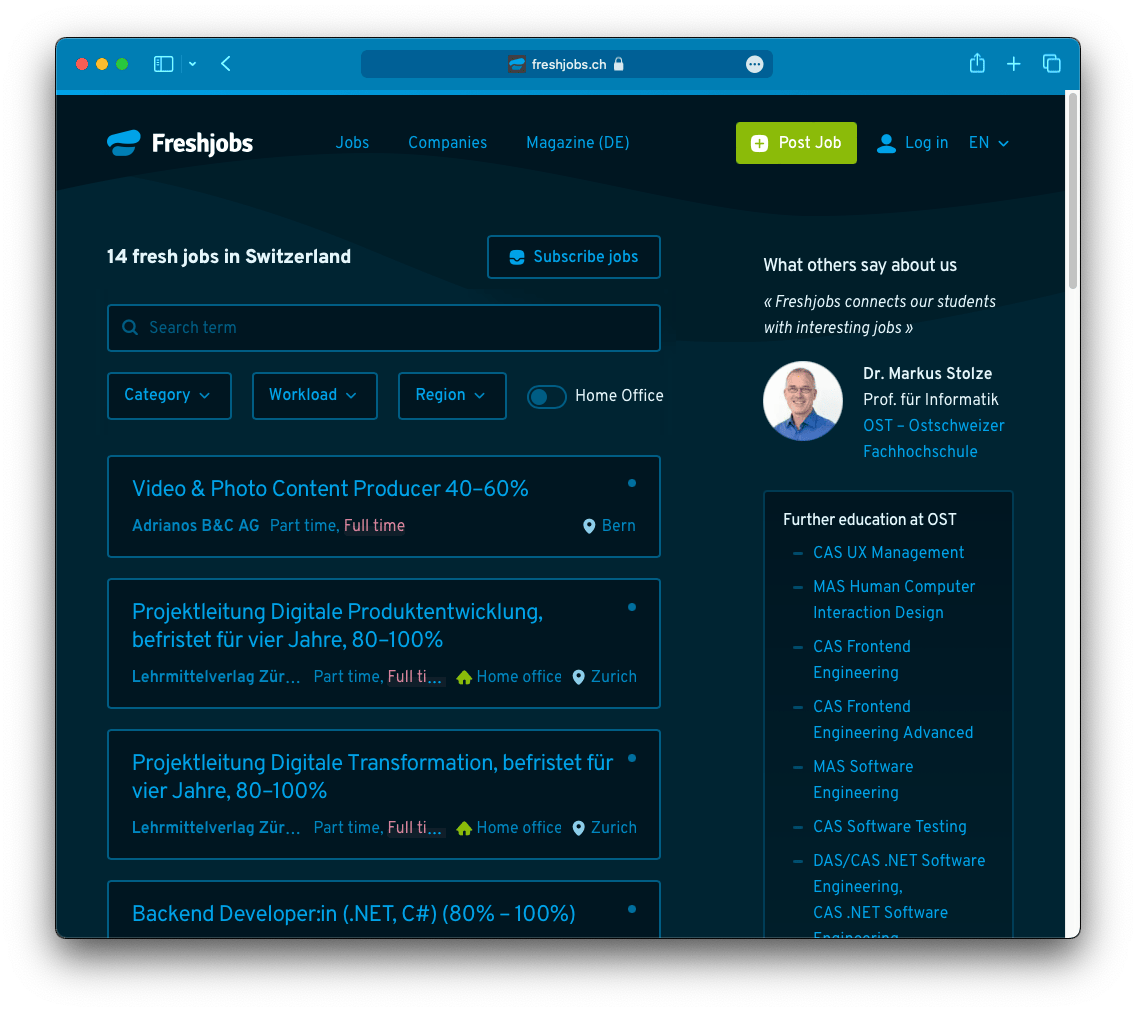Screen dimensions: 1136x1012
Task: Open the EN language dropdown
Action: tap(988, 143)
